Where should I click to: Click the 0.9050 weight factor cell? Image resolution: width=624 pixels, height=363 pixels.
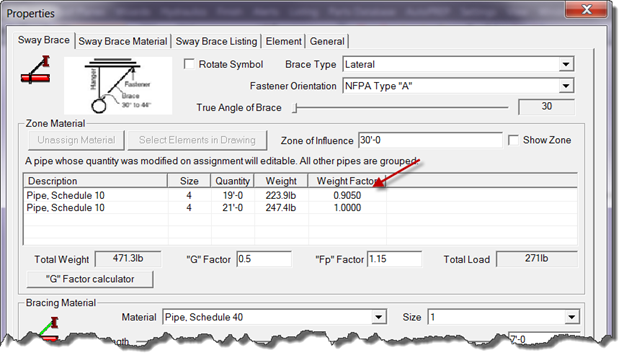[347, 195]
